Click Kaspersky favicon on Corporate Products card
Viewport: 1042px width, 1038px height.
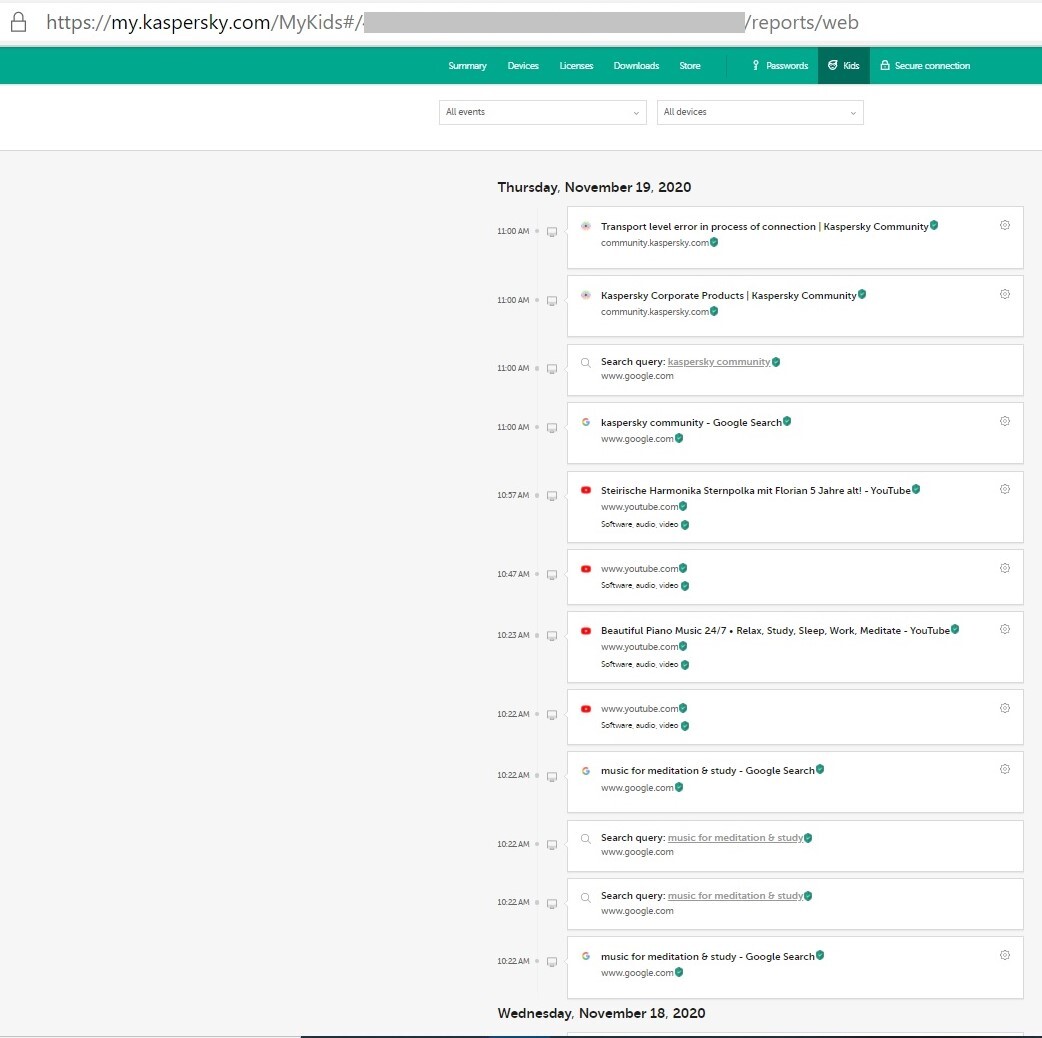pos(585,295)
